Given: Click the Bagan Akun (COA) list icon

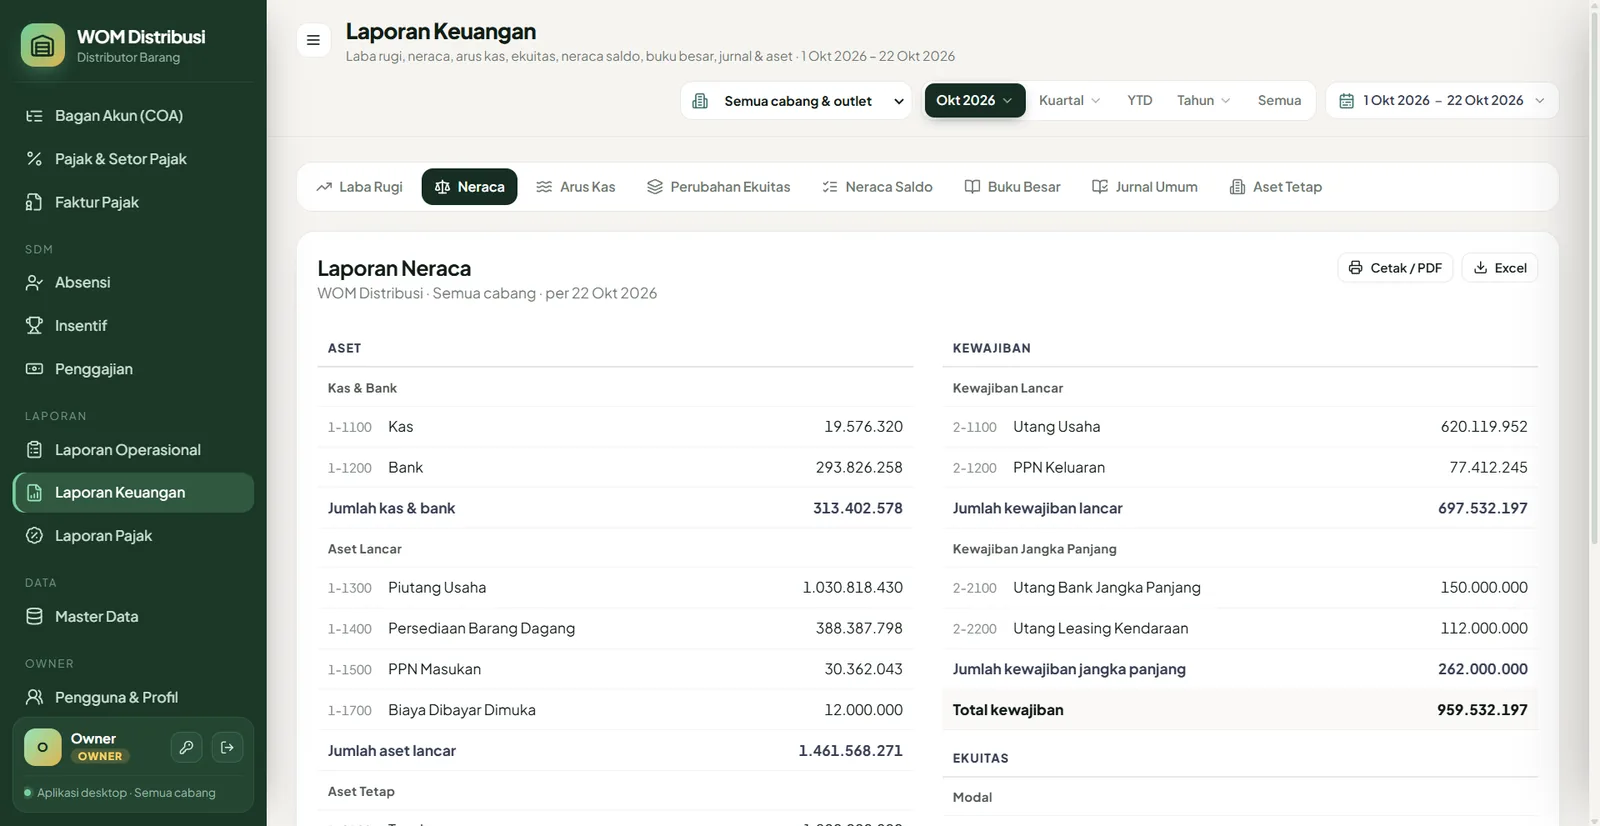Looking at the screenshot, I should pyautogui.click(x=34, y=116).
